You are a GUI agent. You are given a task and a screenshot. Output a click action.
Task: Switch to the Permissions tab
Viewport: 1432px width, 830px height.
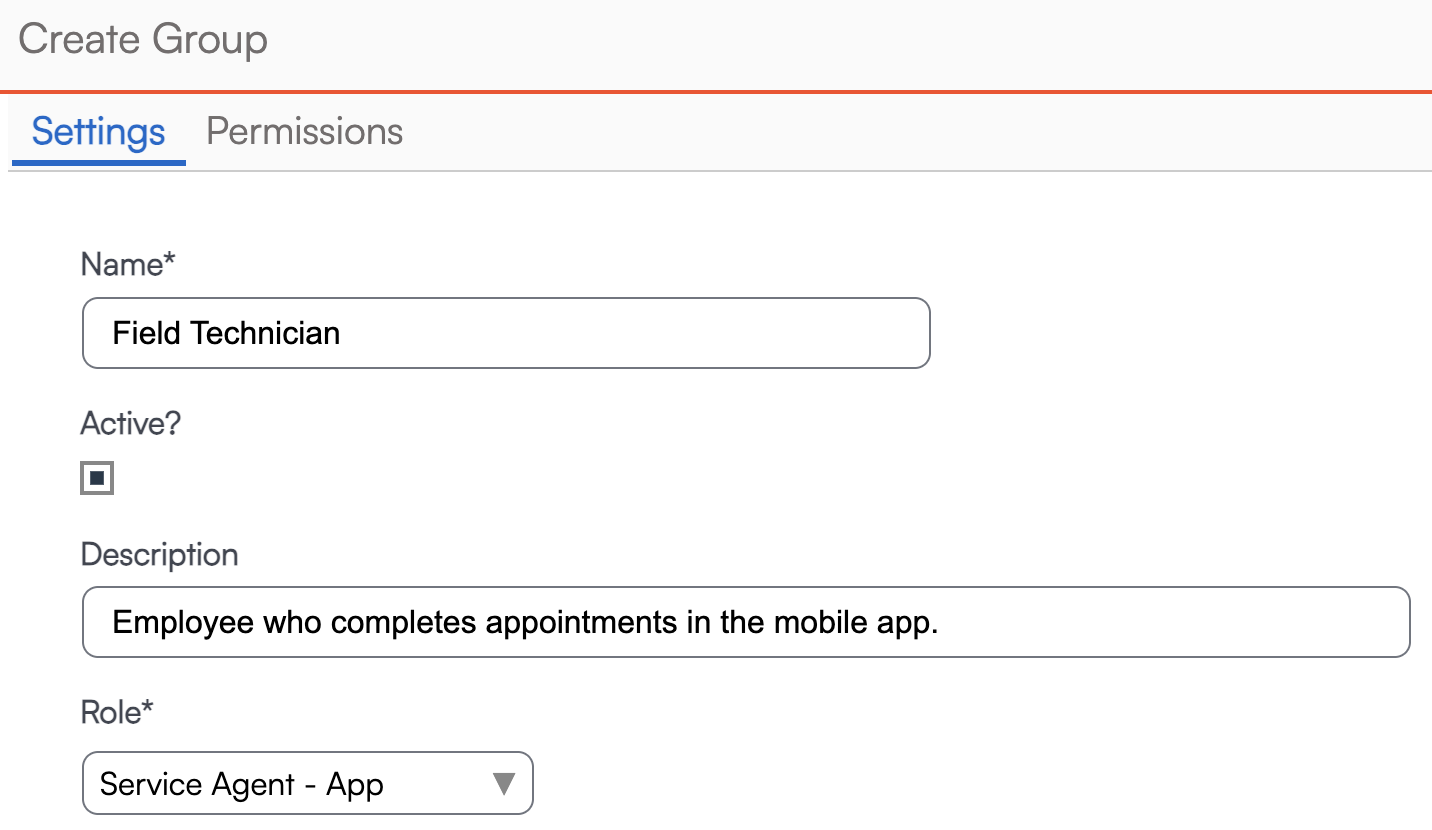coord(304,132)
